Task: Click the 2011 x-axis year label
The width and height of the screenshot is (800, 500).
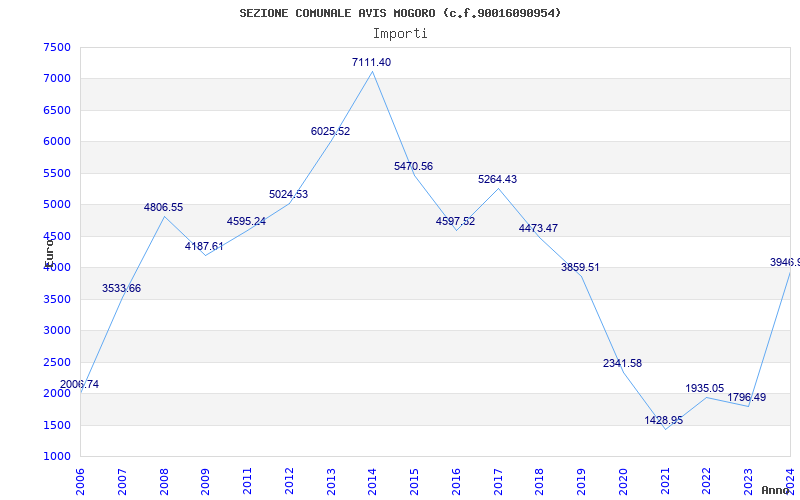Action: (247, 482)
